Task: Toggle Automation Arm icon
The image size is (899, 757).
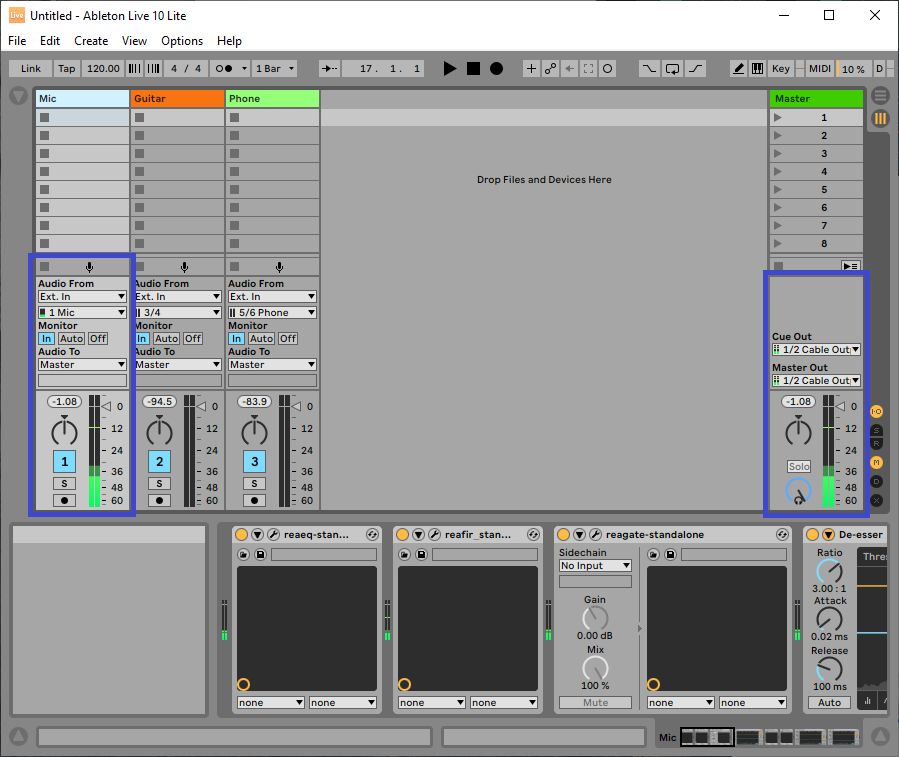Action: click(x=550, y=69)
